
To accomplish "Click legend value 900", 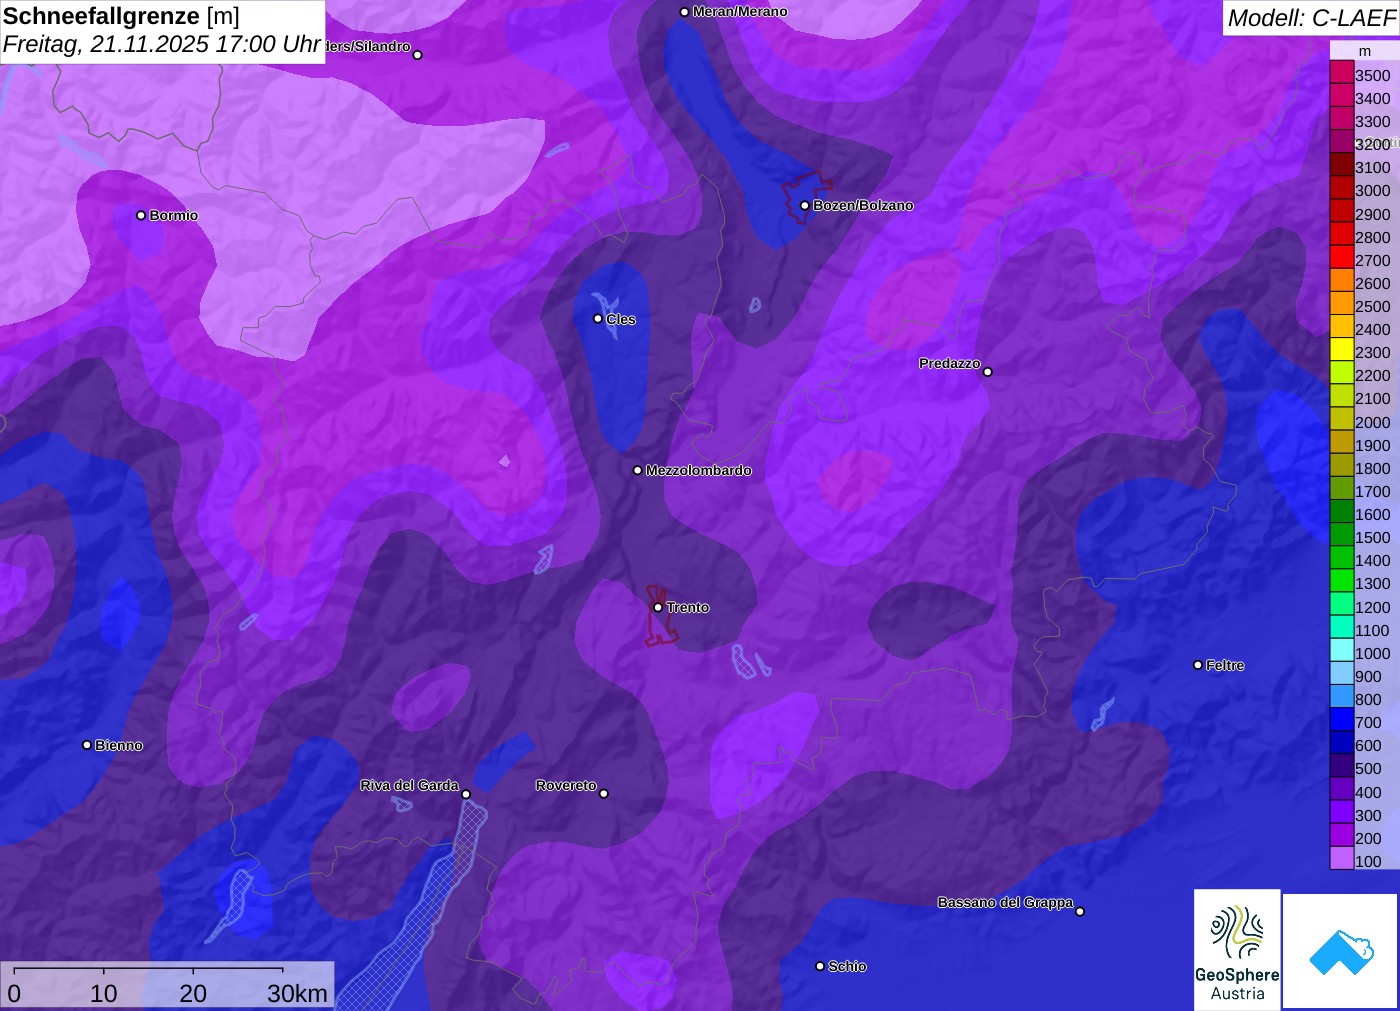I will click(1368, 676).
